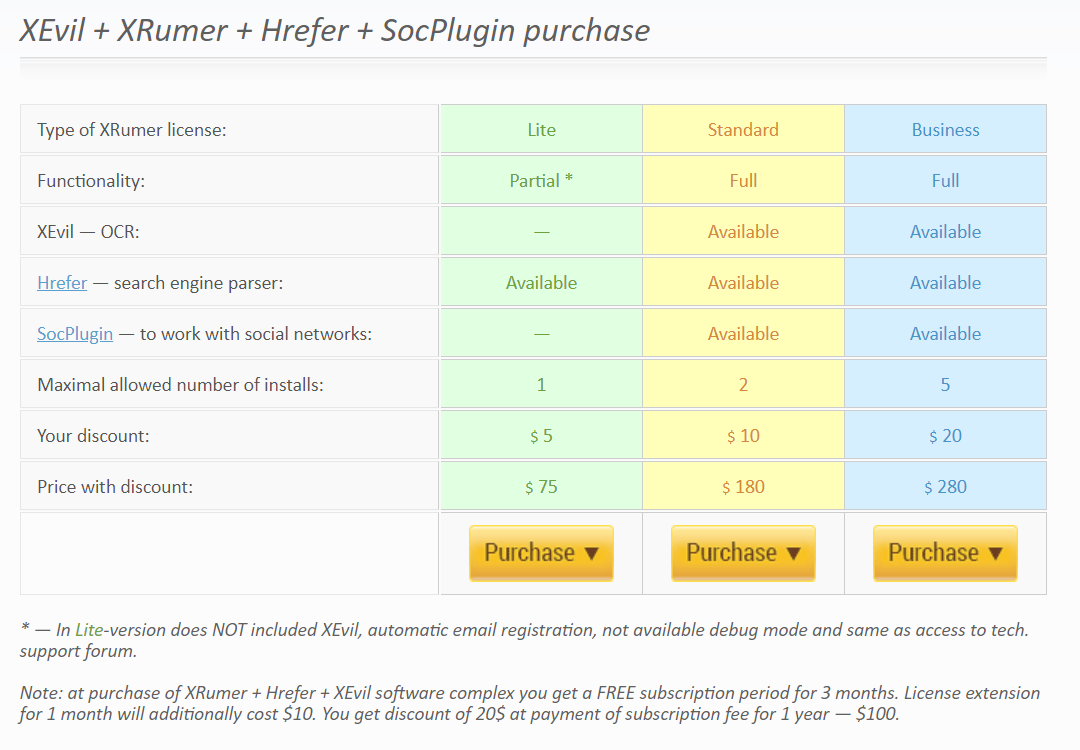The height and width of the screenshot is (750, 1080).
Task: Click the $ 280 Business price cell
Action: click(945, 486)
